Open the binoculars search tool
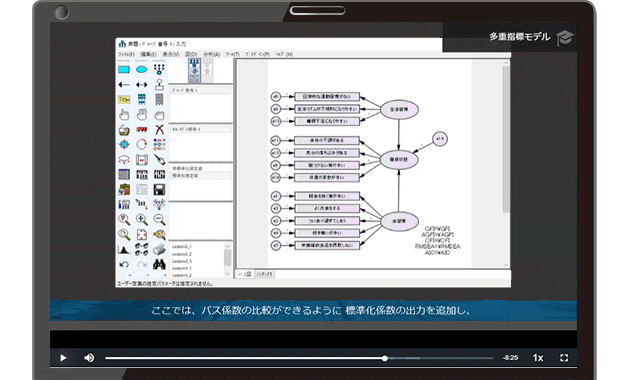Viewport: 630px width, 380px height. pos(160,264)
